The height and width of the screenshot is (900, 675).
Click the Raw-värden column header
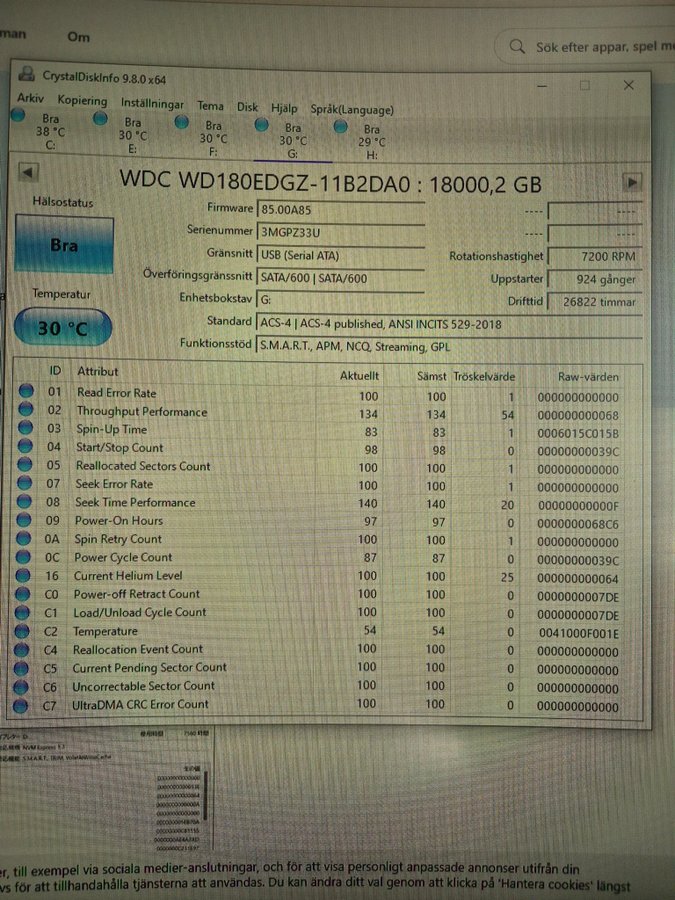[x=588, y=377]
